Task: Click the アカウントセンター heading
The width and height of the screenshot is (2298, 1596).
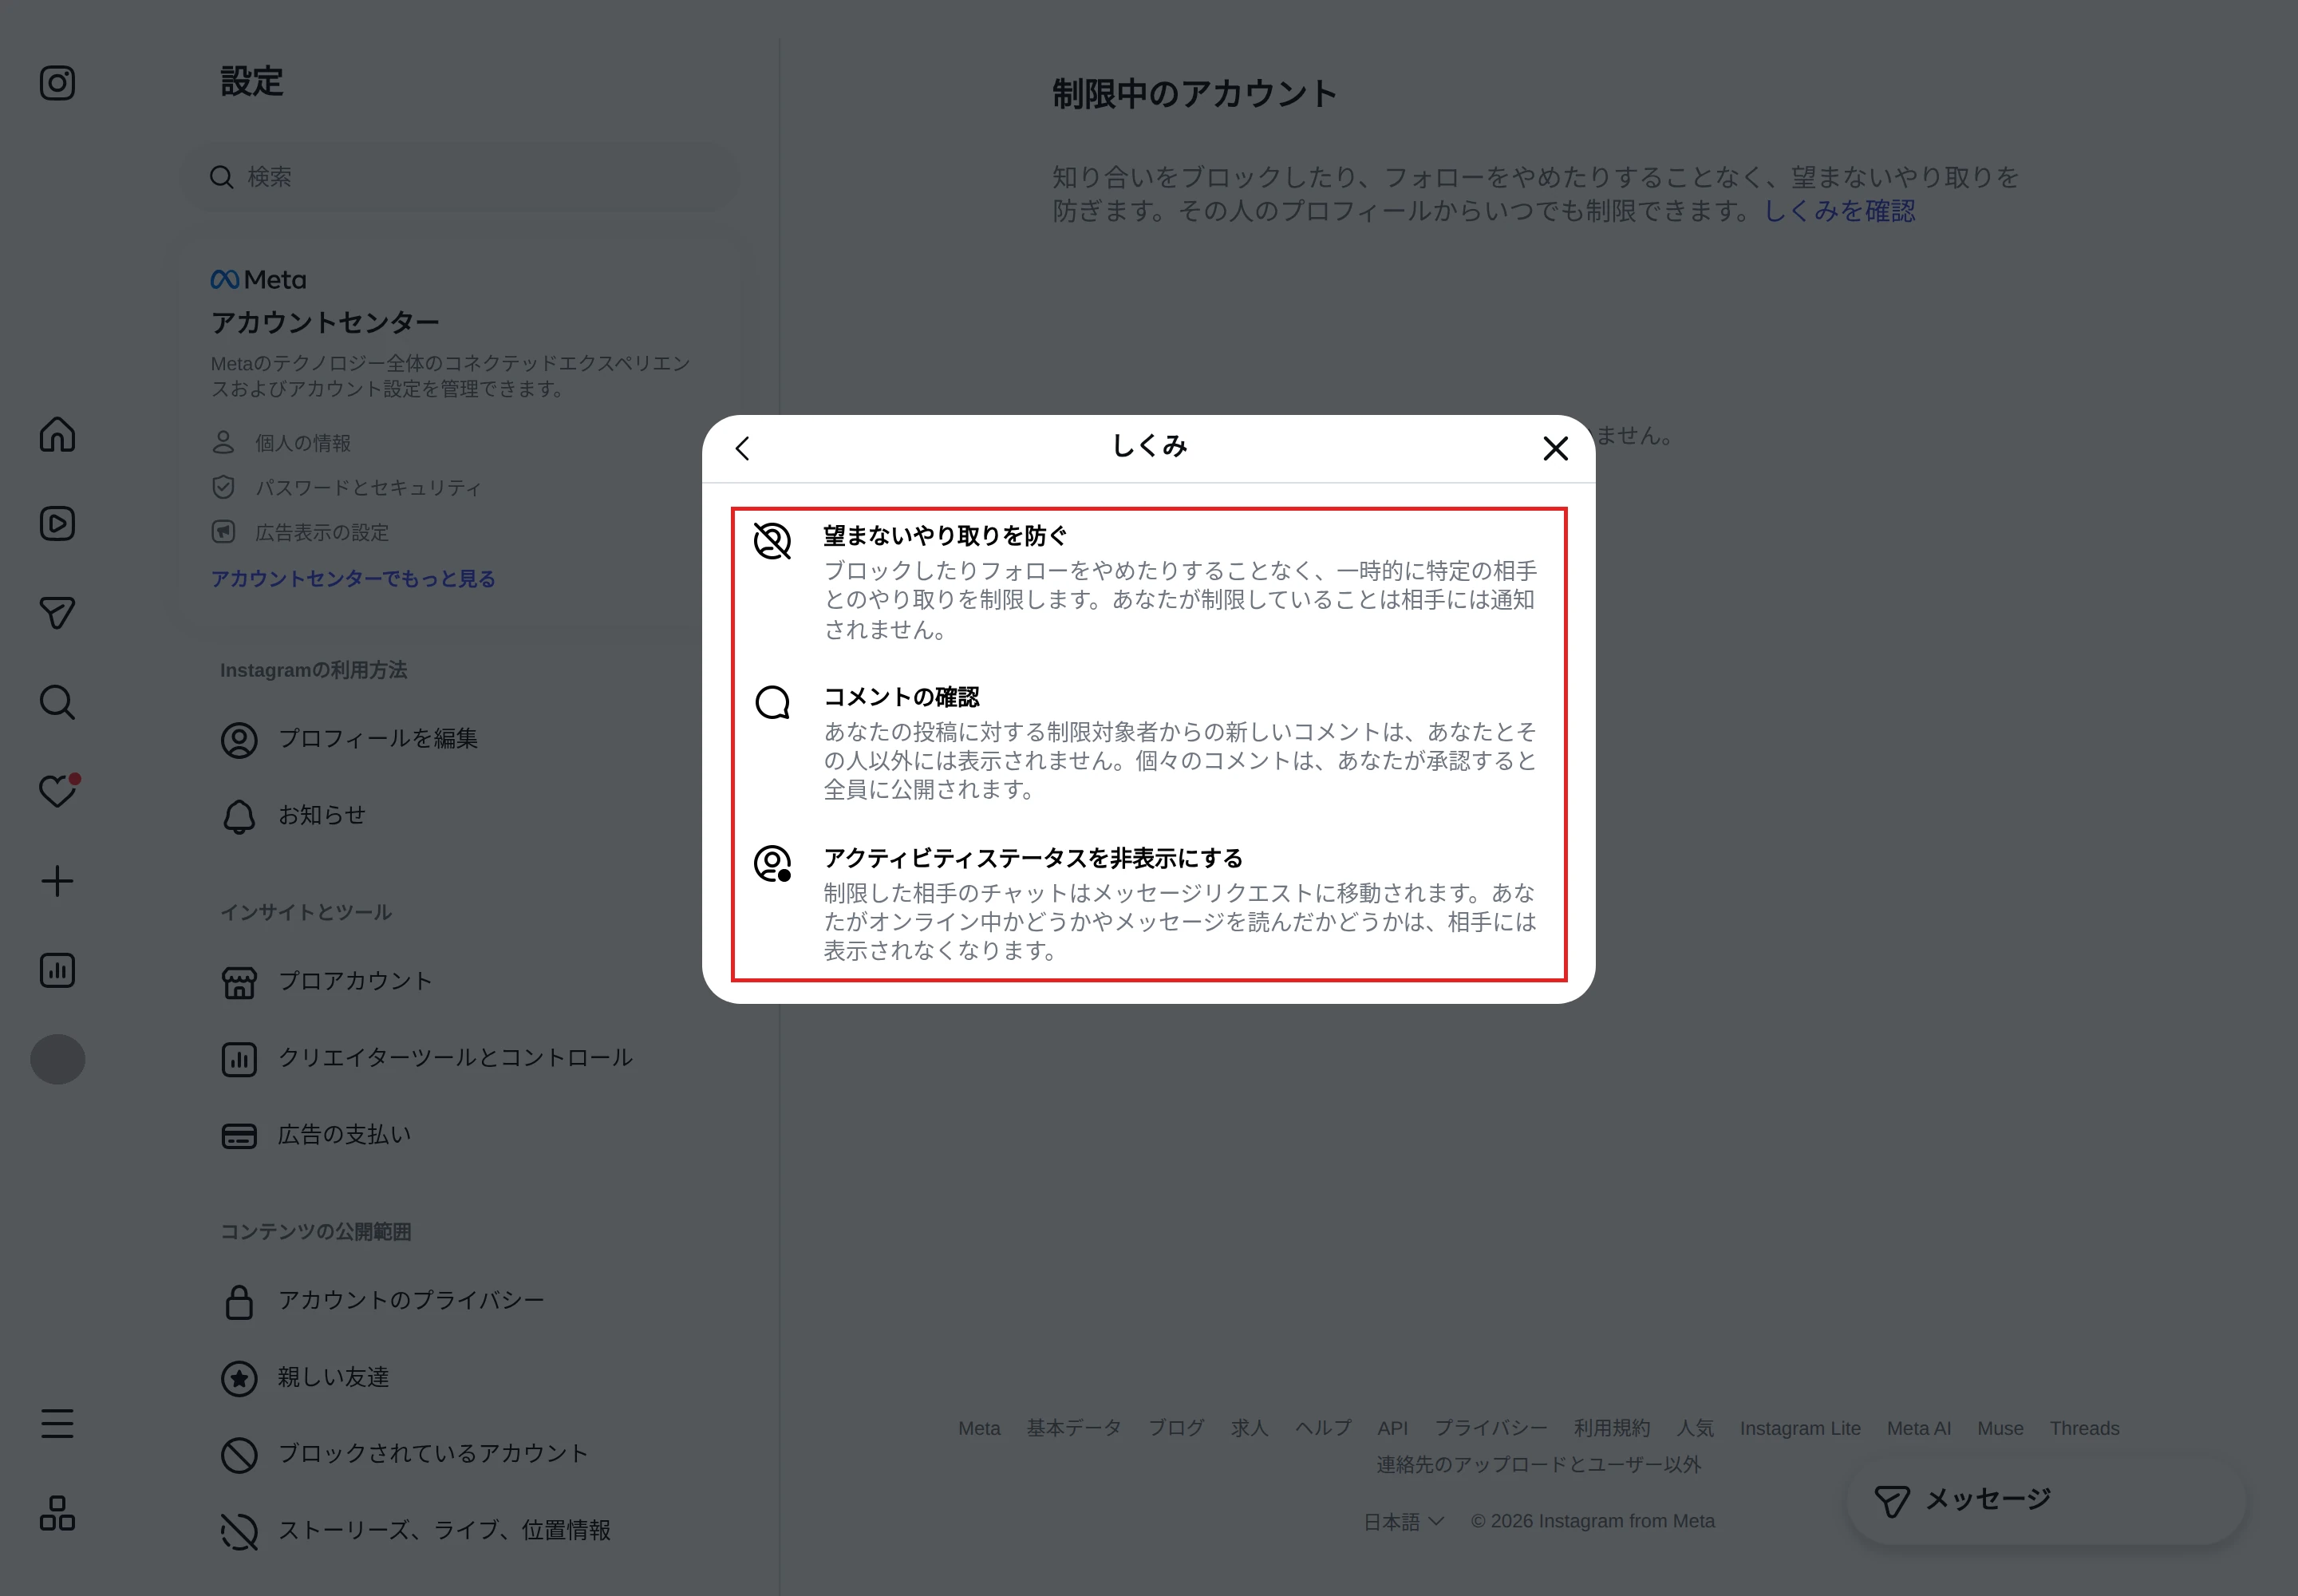Action: [x=325, y=322]
